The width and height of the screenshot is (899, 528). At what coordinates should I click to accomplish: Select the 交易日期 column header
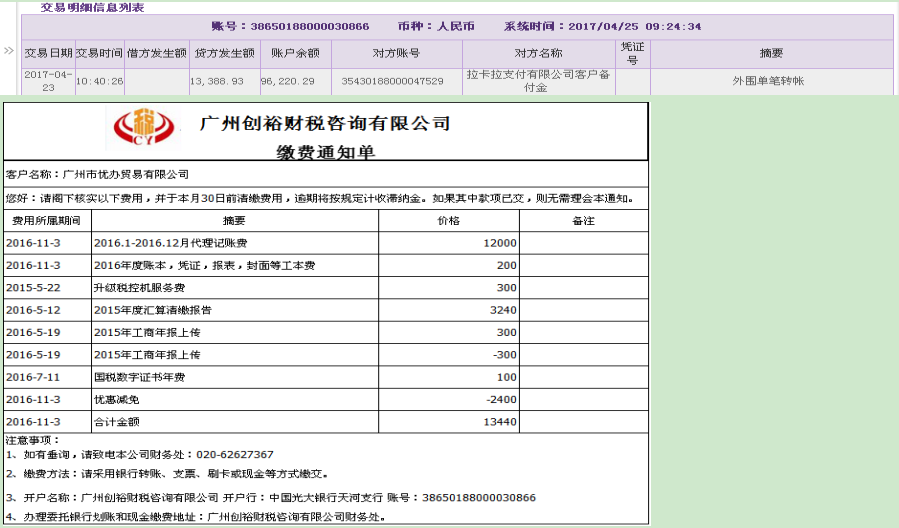point(48,54)
